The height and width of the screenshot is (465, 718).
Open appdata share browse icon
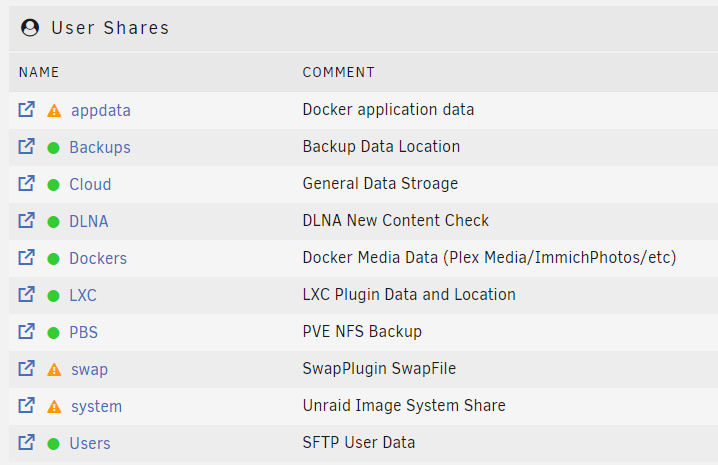click(x=27, y=109)
